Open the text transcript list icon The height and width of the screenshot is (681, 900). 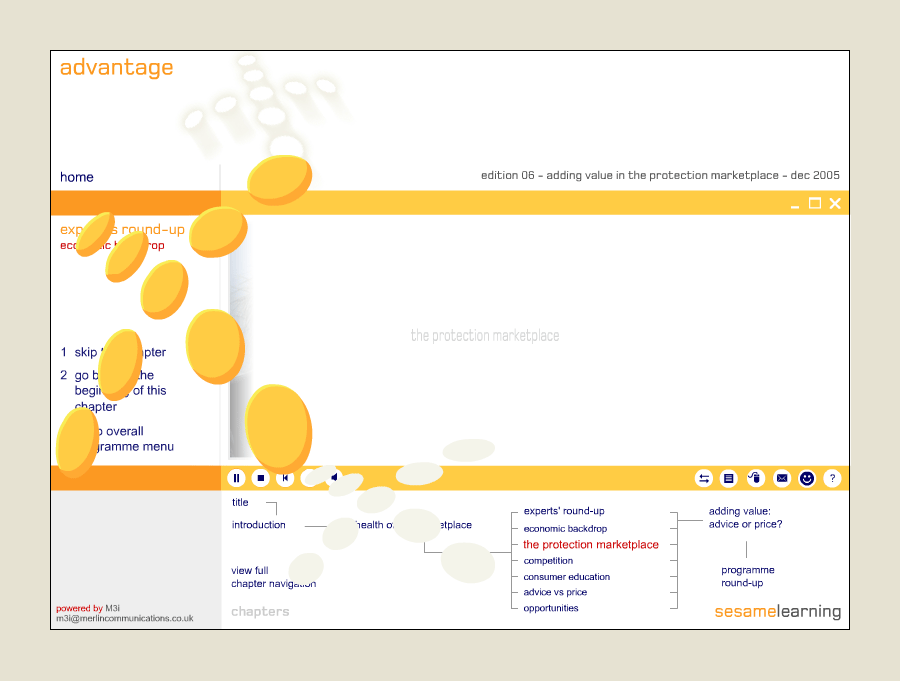pos(728,478)
